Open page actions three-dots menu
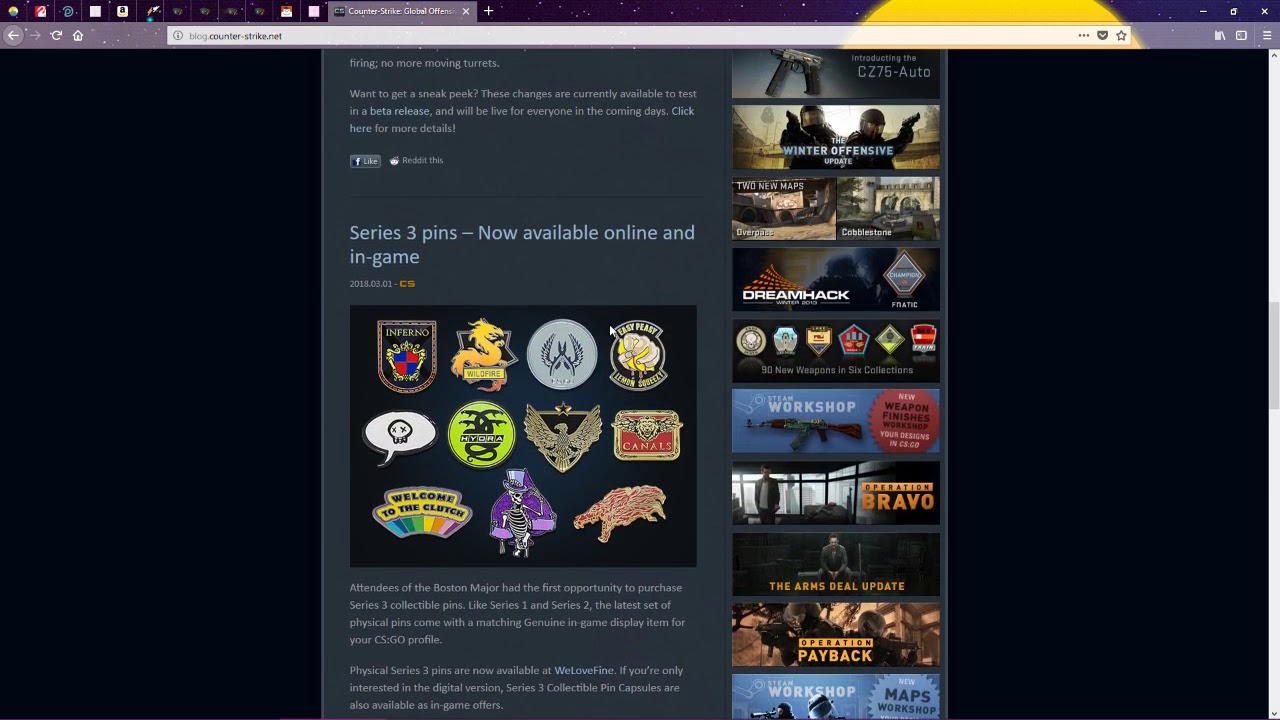The height and width of the screenshot is (720, 1280). click(1084, 35)
